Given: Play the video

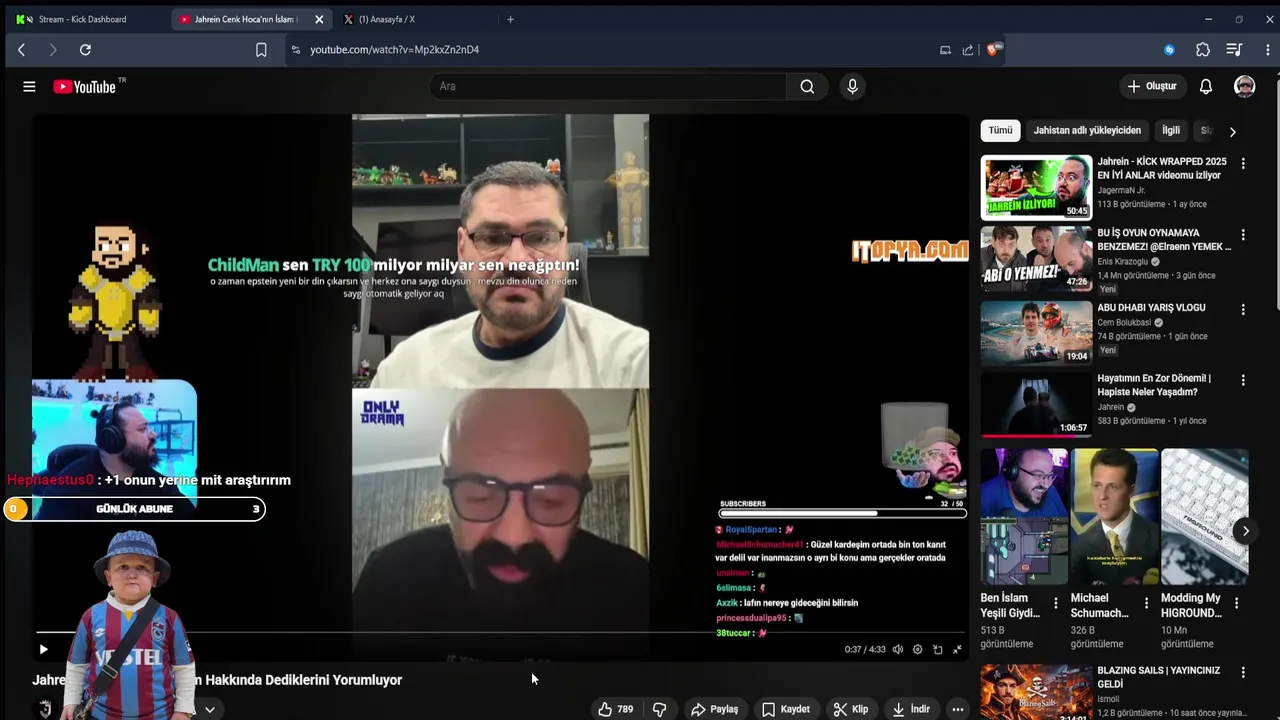Looking at the screenshot, I should 43,649.
